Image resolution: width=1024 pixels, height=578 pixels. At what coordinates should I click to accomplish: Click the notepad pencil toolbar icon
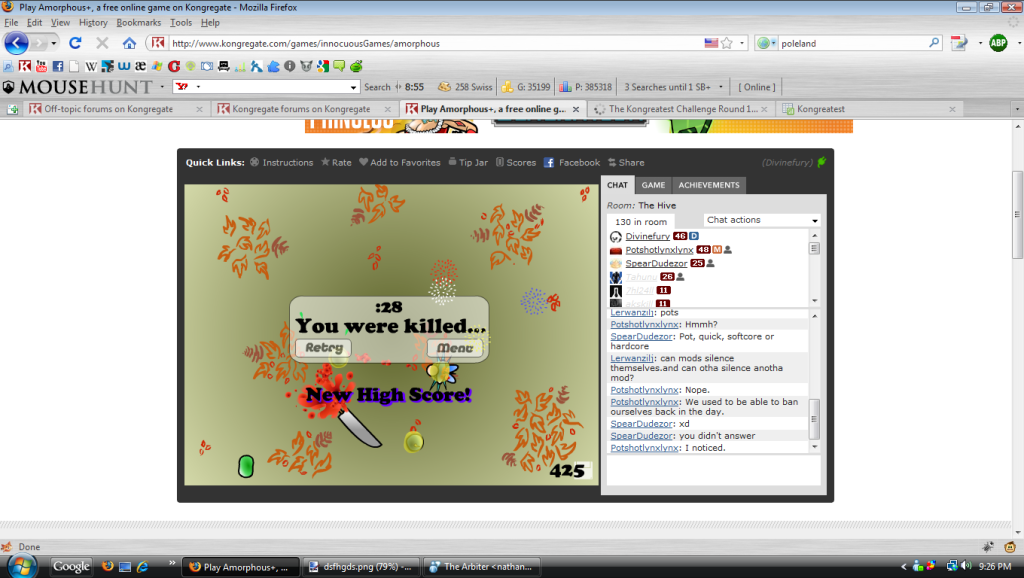959,43
